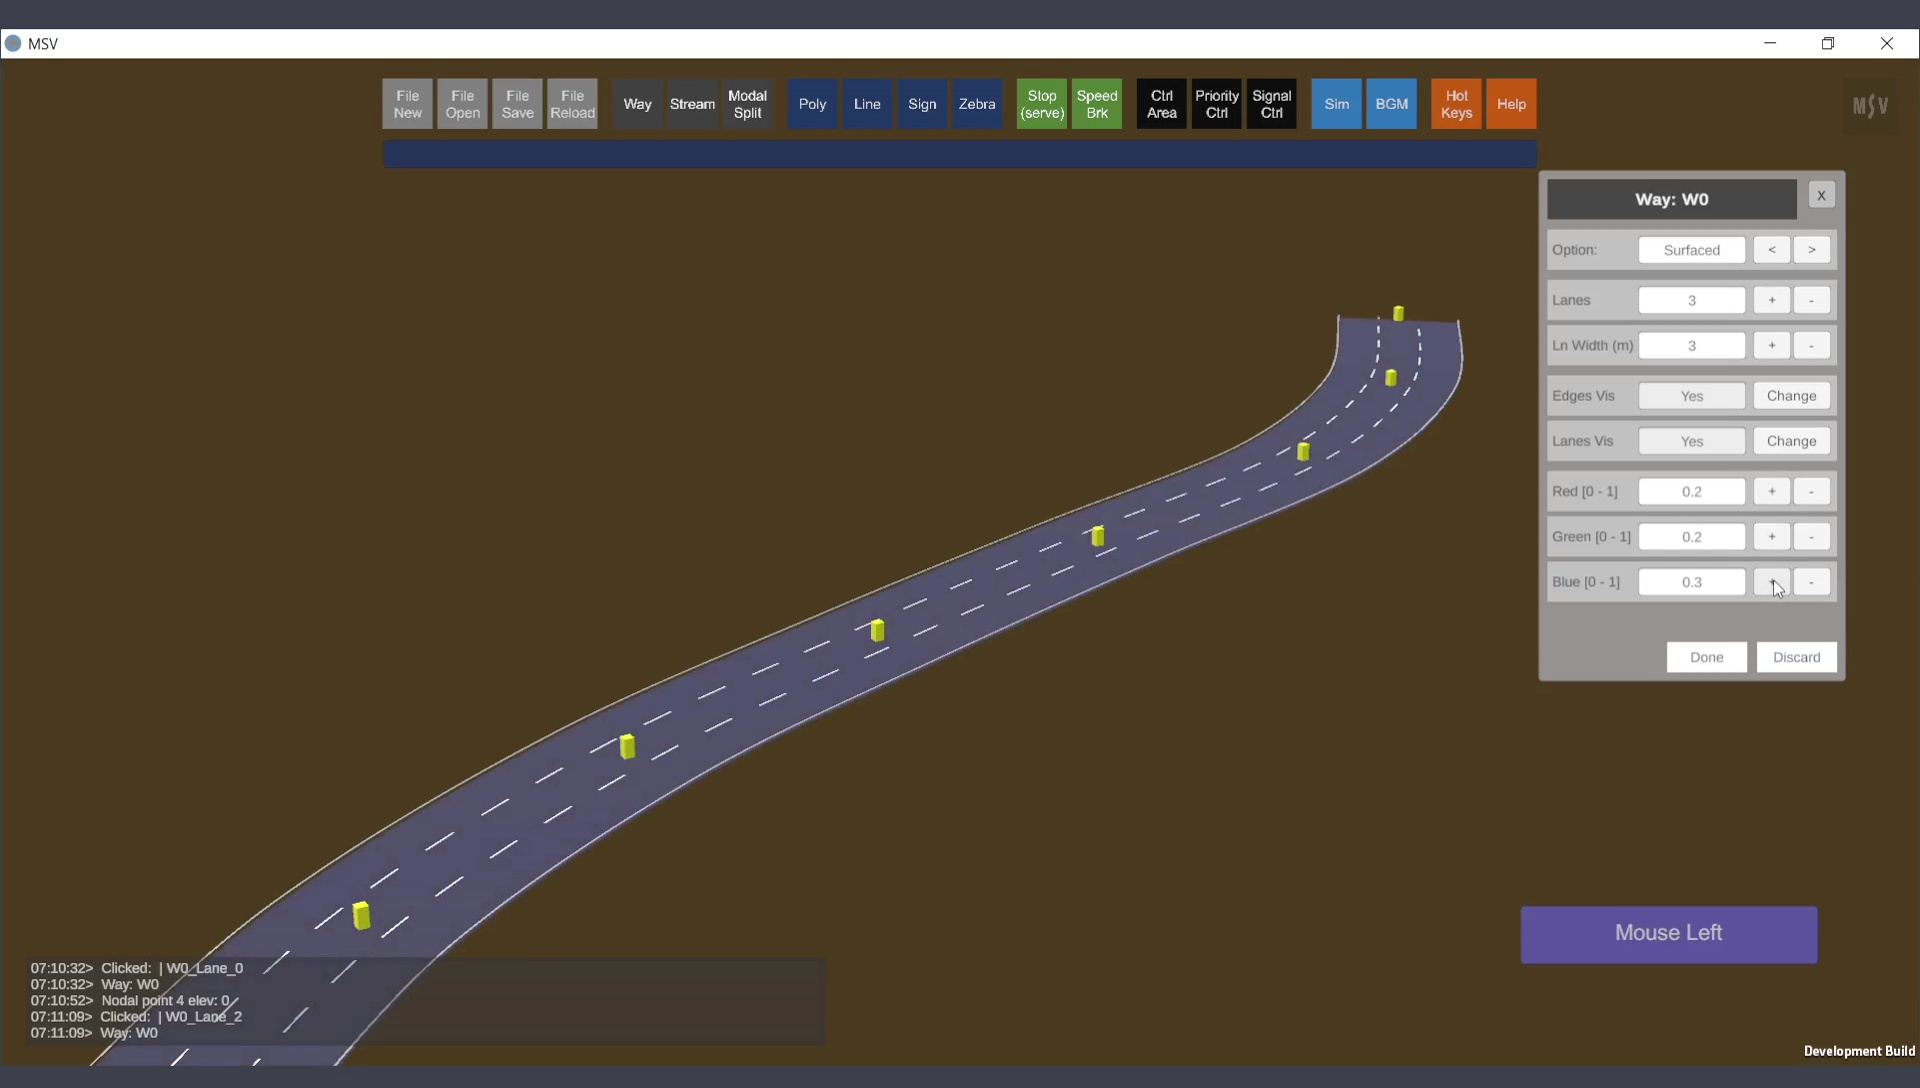The height and width of the screenshot is (1088, 1920).
Task: Switch to next surface option arrow
Action: pyautogui.click(x=1811, y=250)
